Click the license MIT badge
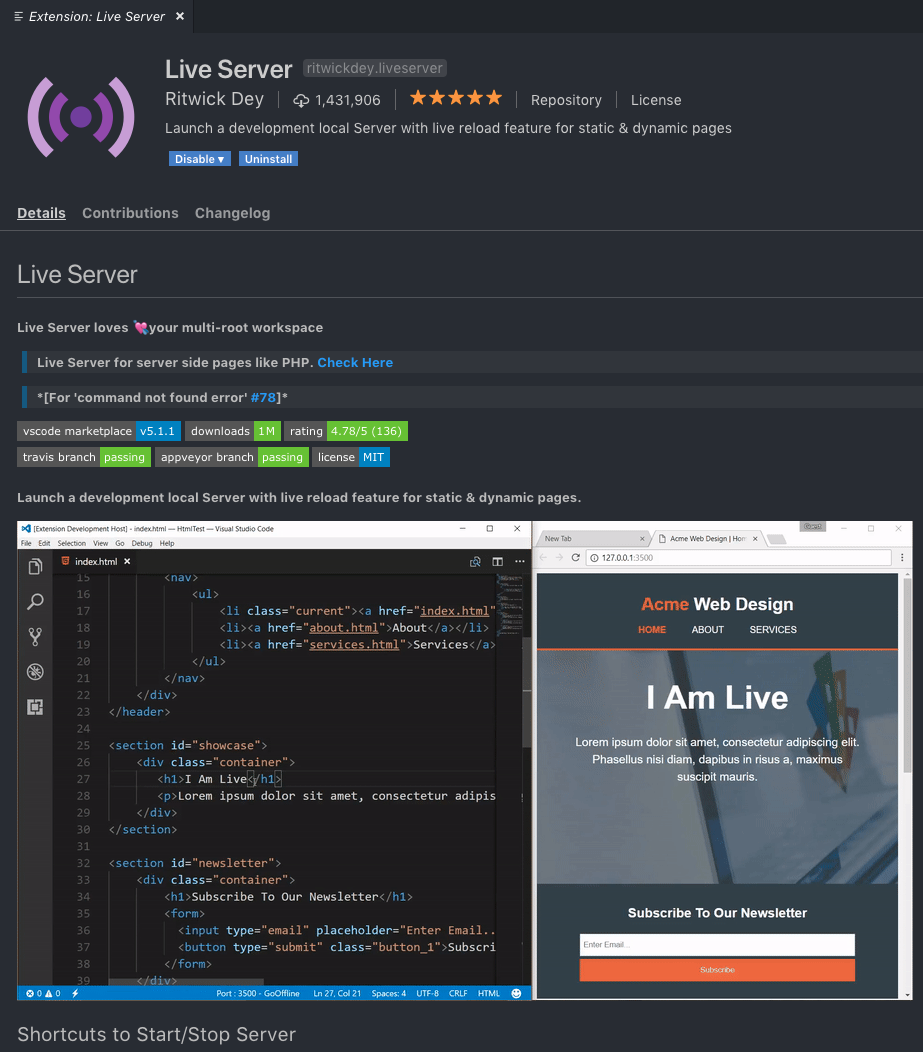This screenshot has height=1052, width=923. [x=351, y=457]
